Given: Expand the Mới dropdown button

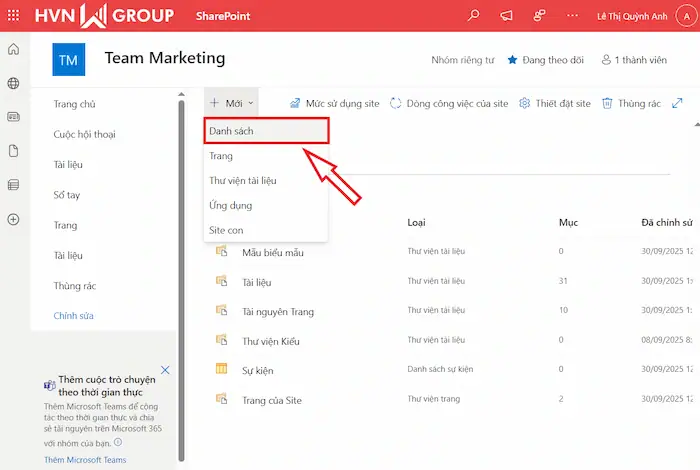Looking at the screenshot, I should coord(232,103).
